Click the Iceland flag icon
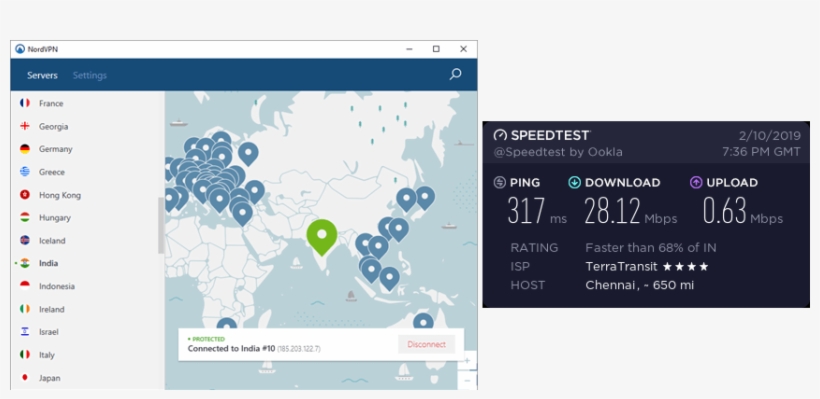Screen dimensions: 820x399 coord(25,241)
